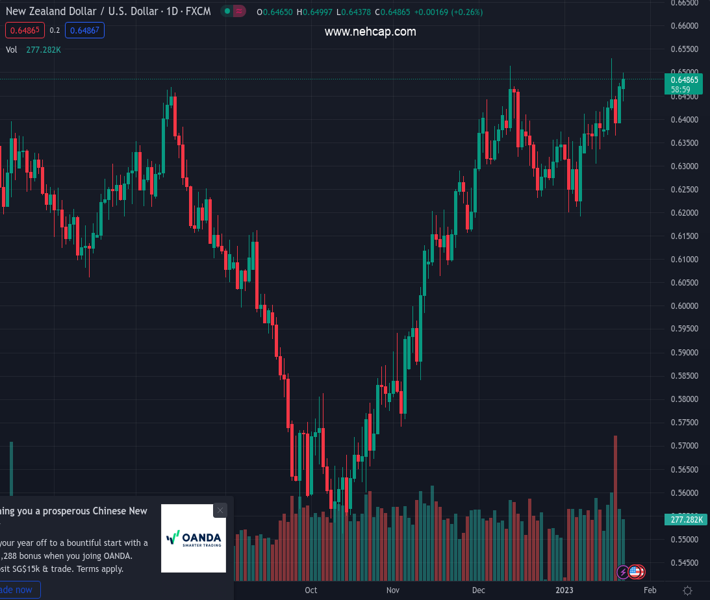710x600 pixels.
Task: Click the OANDA logo thumbnail
Action: pyautogui.click(x=194, y=538)
